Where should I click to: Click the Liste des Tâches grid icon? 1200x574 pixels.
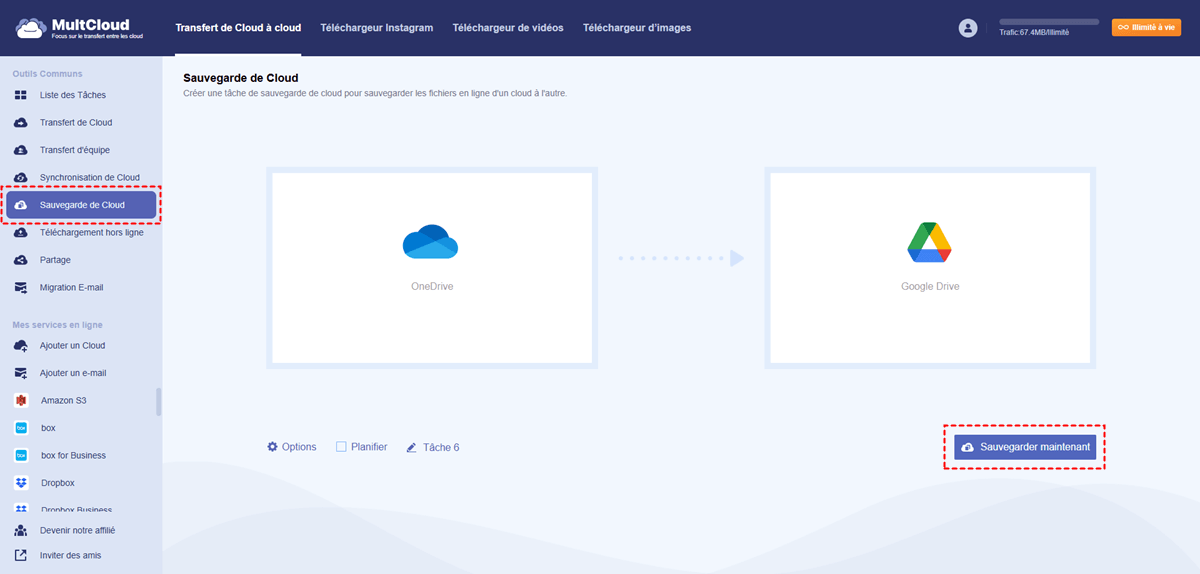pyautogui.click(x=21, y=95)
